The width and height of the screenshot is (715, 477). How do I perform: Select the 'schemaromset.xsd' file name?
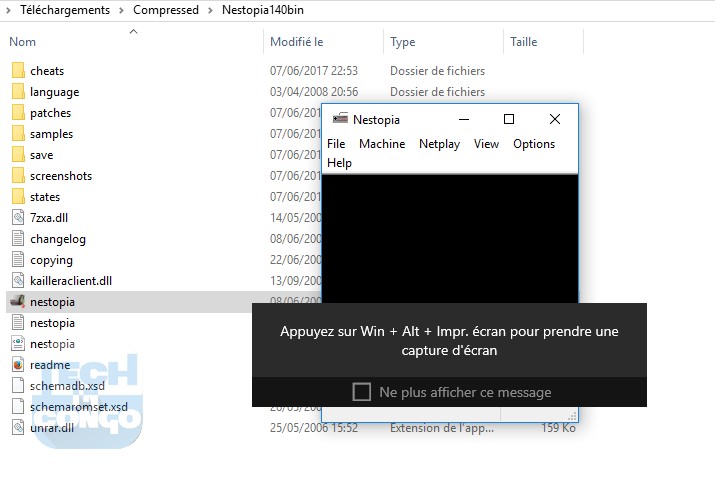pos(79,406)
